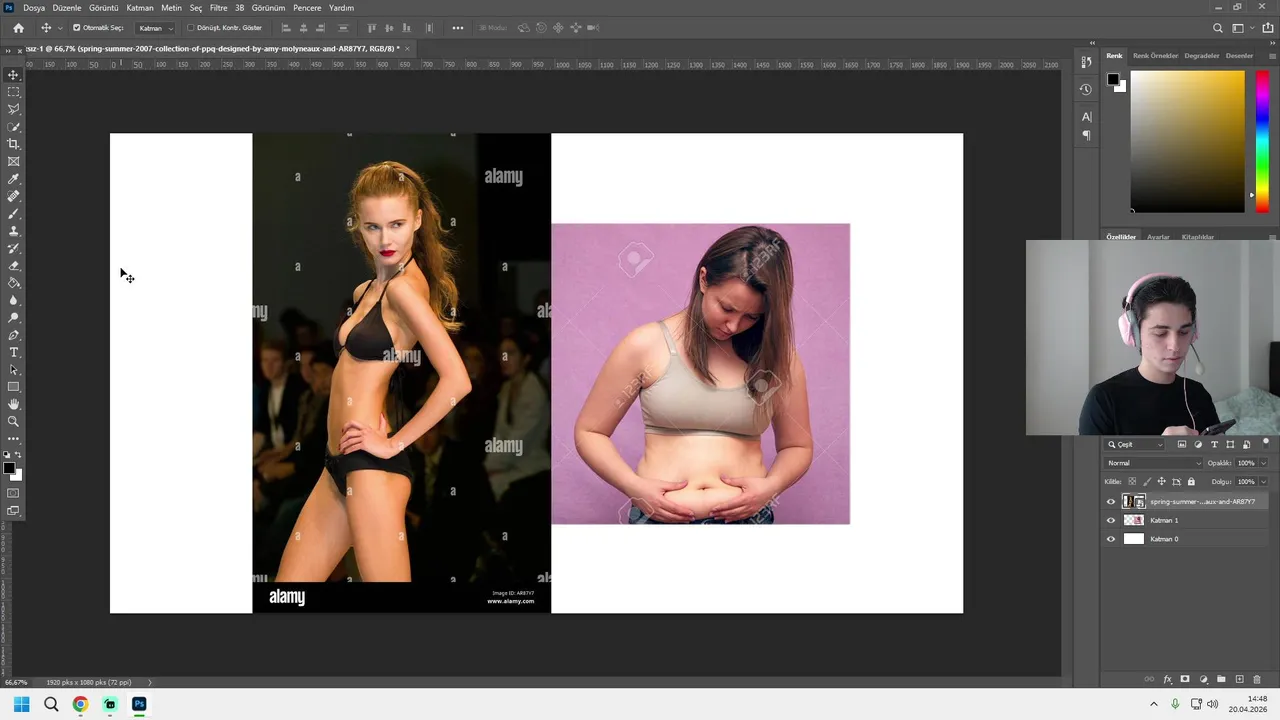
Task: Toggle lock position
Action: point(1161,481)
